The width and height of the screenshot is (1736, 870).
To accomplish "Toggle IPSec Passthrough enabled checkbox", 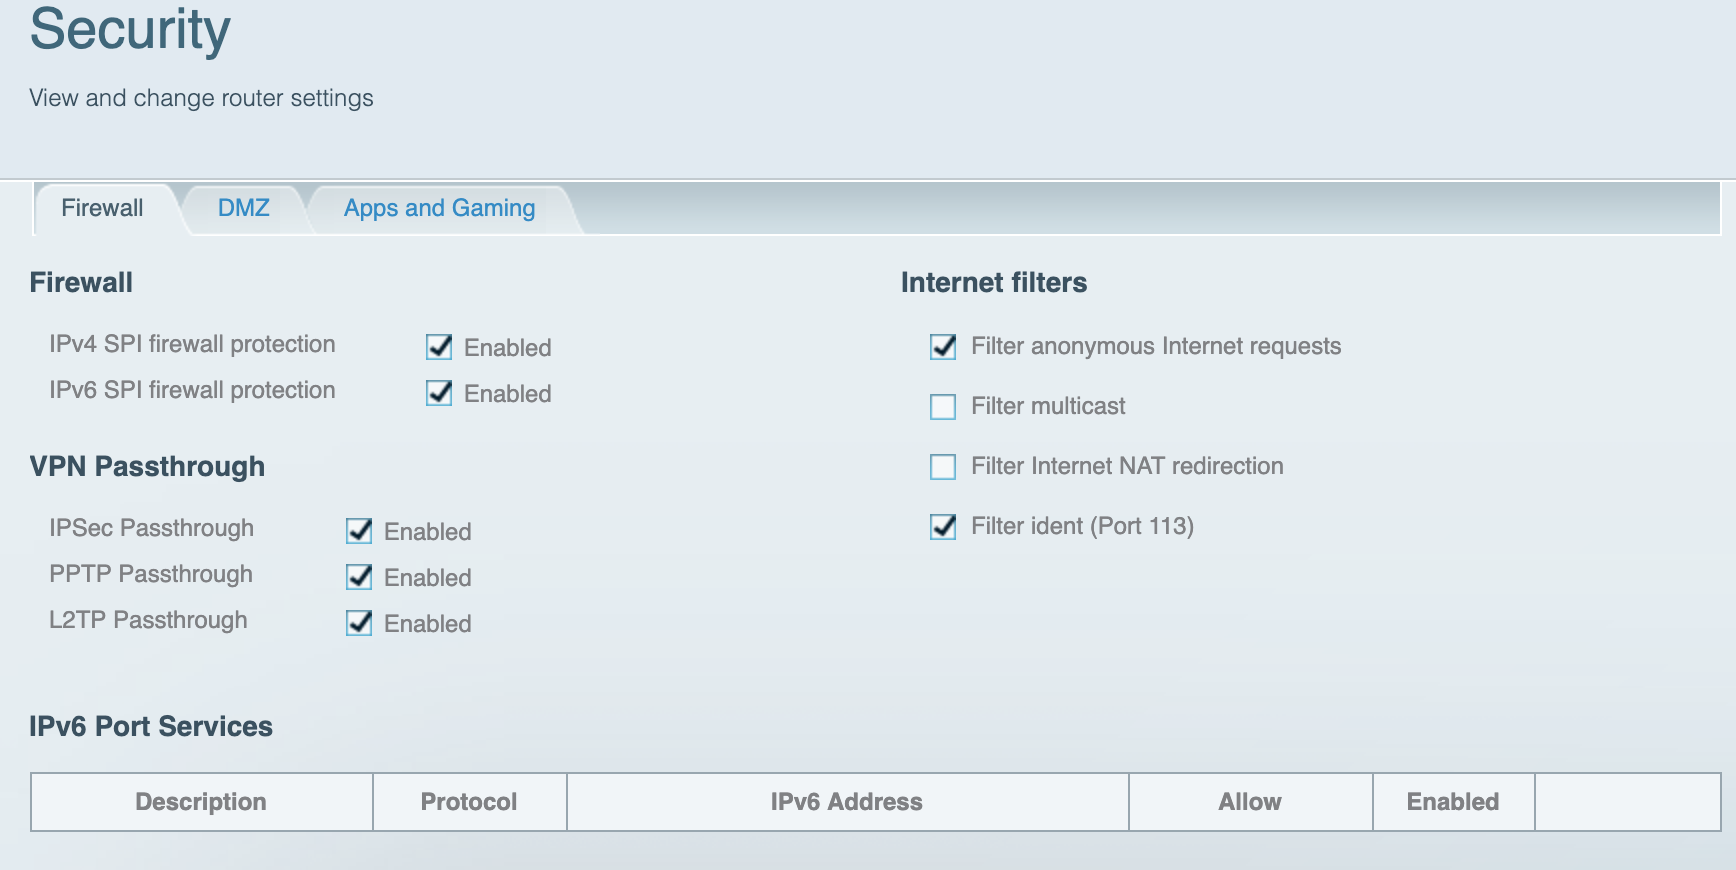I will (x=359, y=531).
